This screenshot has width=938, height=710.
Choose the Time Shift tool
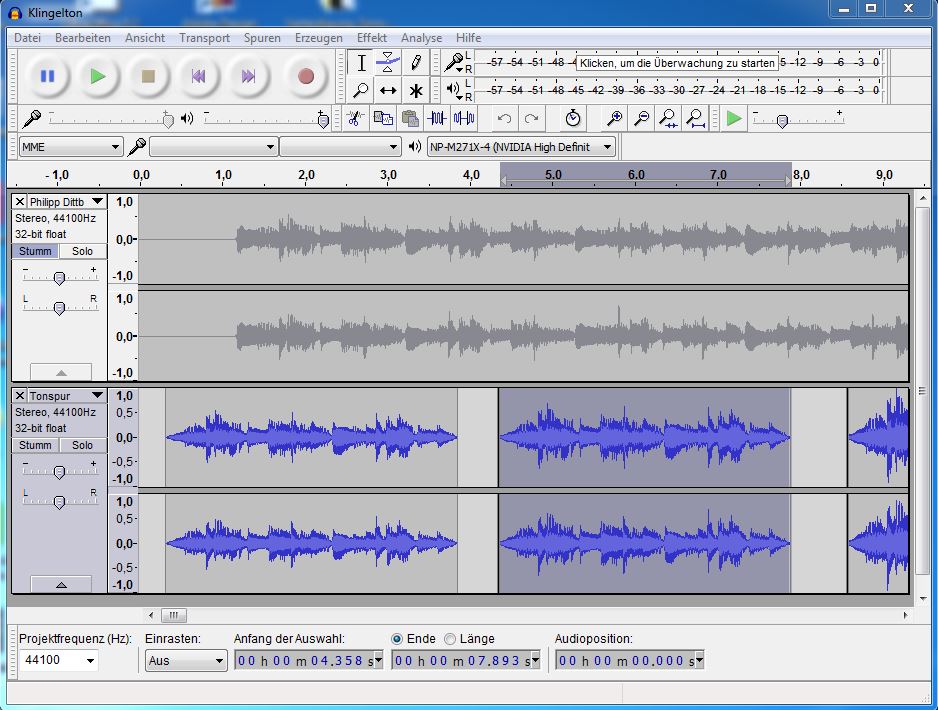pos(389,91)
